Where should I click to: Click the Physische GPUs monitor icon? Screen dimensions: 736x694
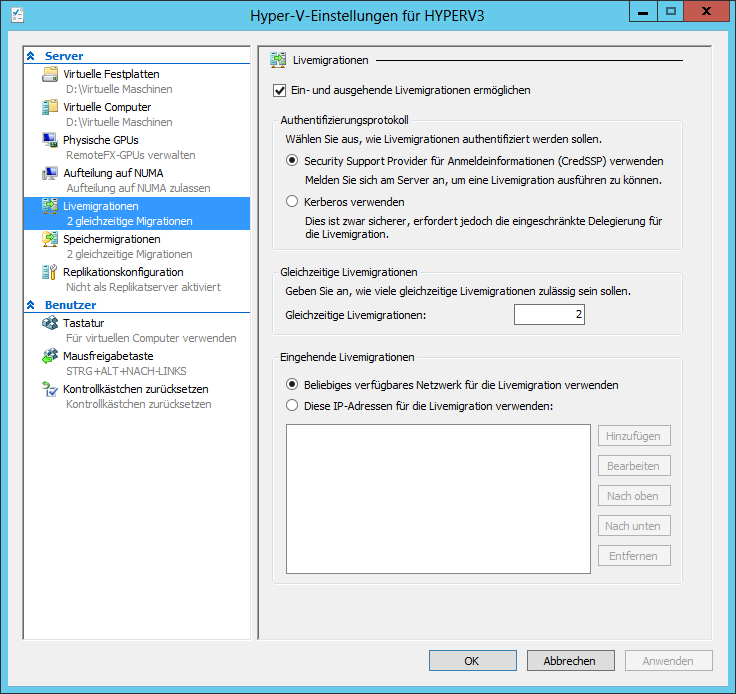pyautogui.click(x=50, y=140)
